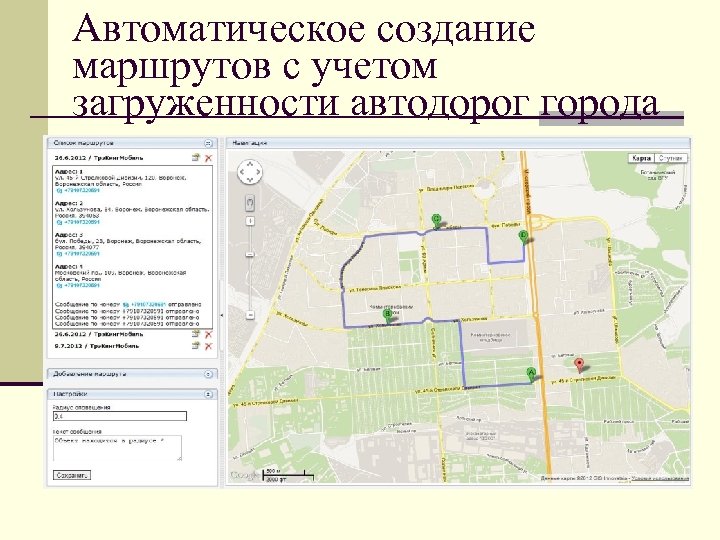The image size is (720, 540).
Task: Delete the 26.6.2012 route below the address box
Action: pos(208,334)
